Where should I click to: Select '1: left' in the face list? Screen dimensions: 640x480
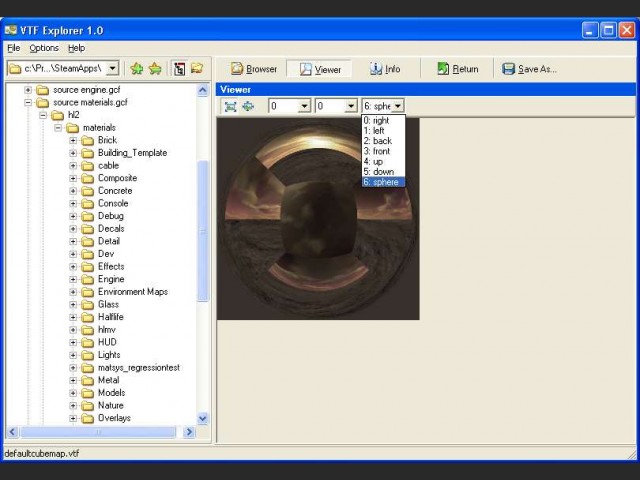tap(383, 131)
